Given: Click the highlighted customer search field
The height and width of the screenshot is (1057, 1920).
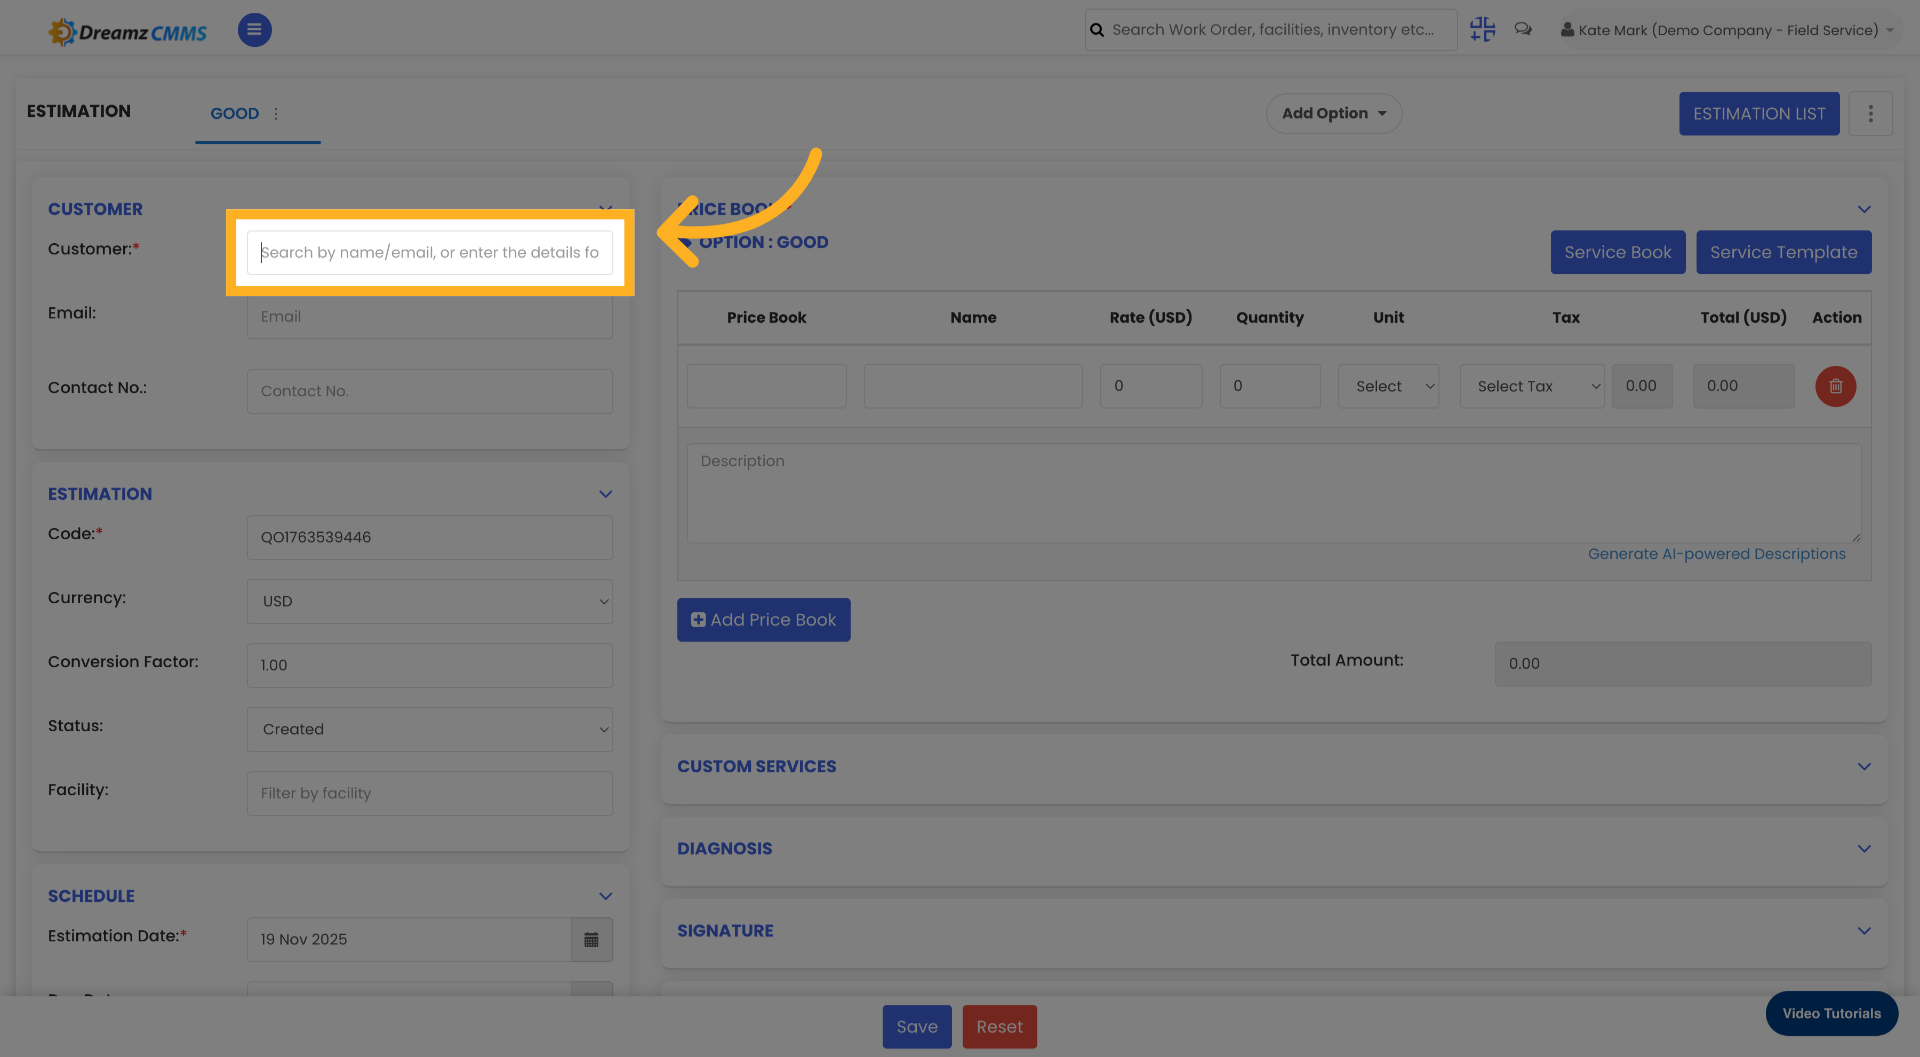Looking at the screenshot, I should coord(430,252).
